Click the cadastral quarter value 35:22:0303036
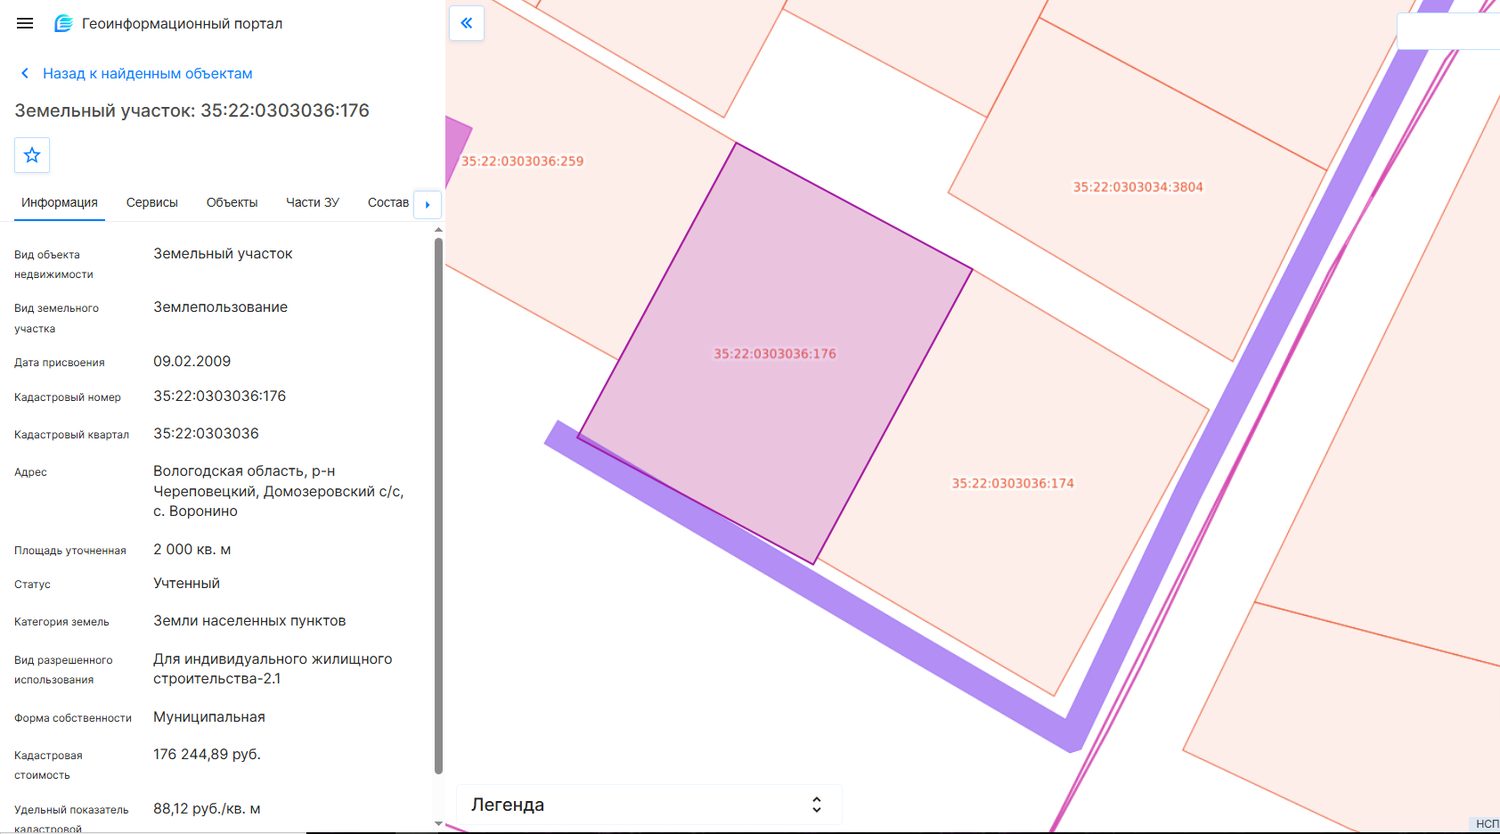The width and height of the screenshot is (1500, 834). [206, 433]
